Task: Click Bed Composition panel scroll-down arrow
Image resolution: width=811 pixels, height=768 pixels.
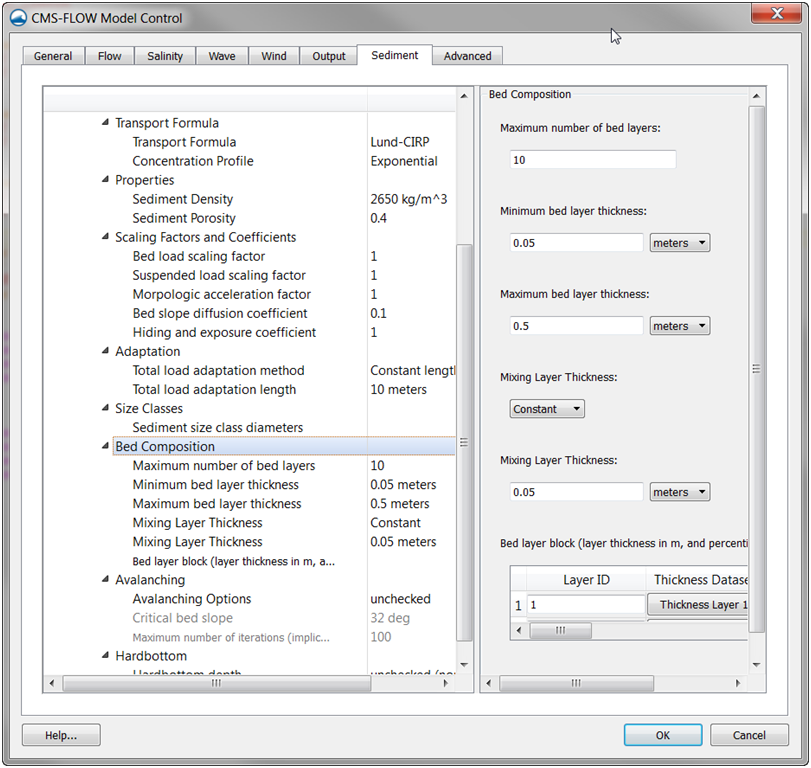Action: point(756,665)
